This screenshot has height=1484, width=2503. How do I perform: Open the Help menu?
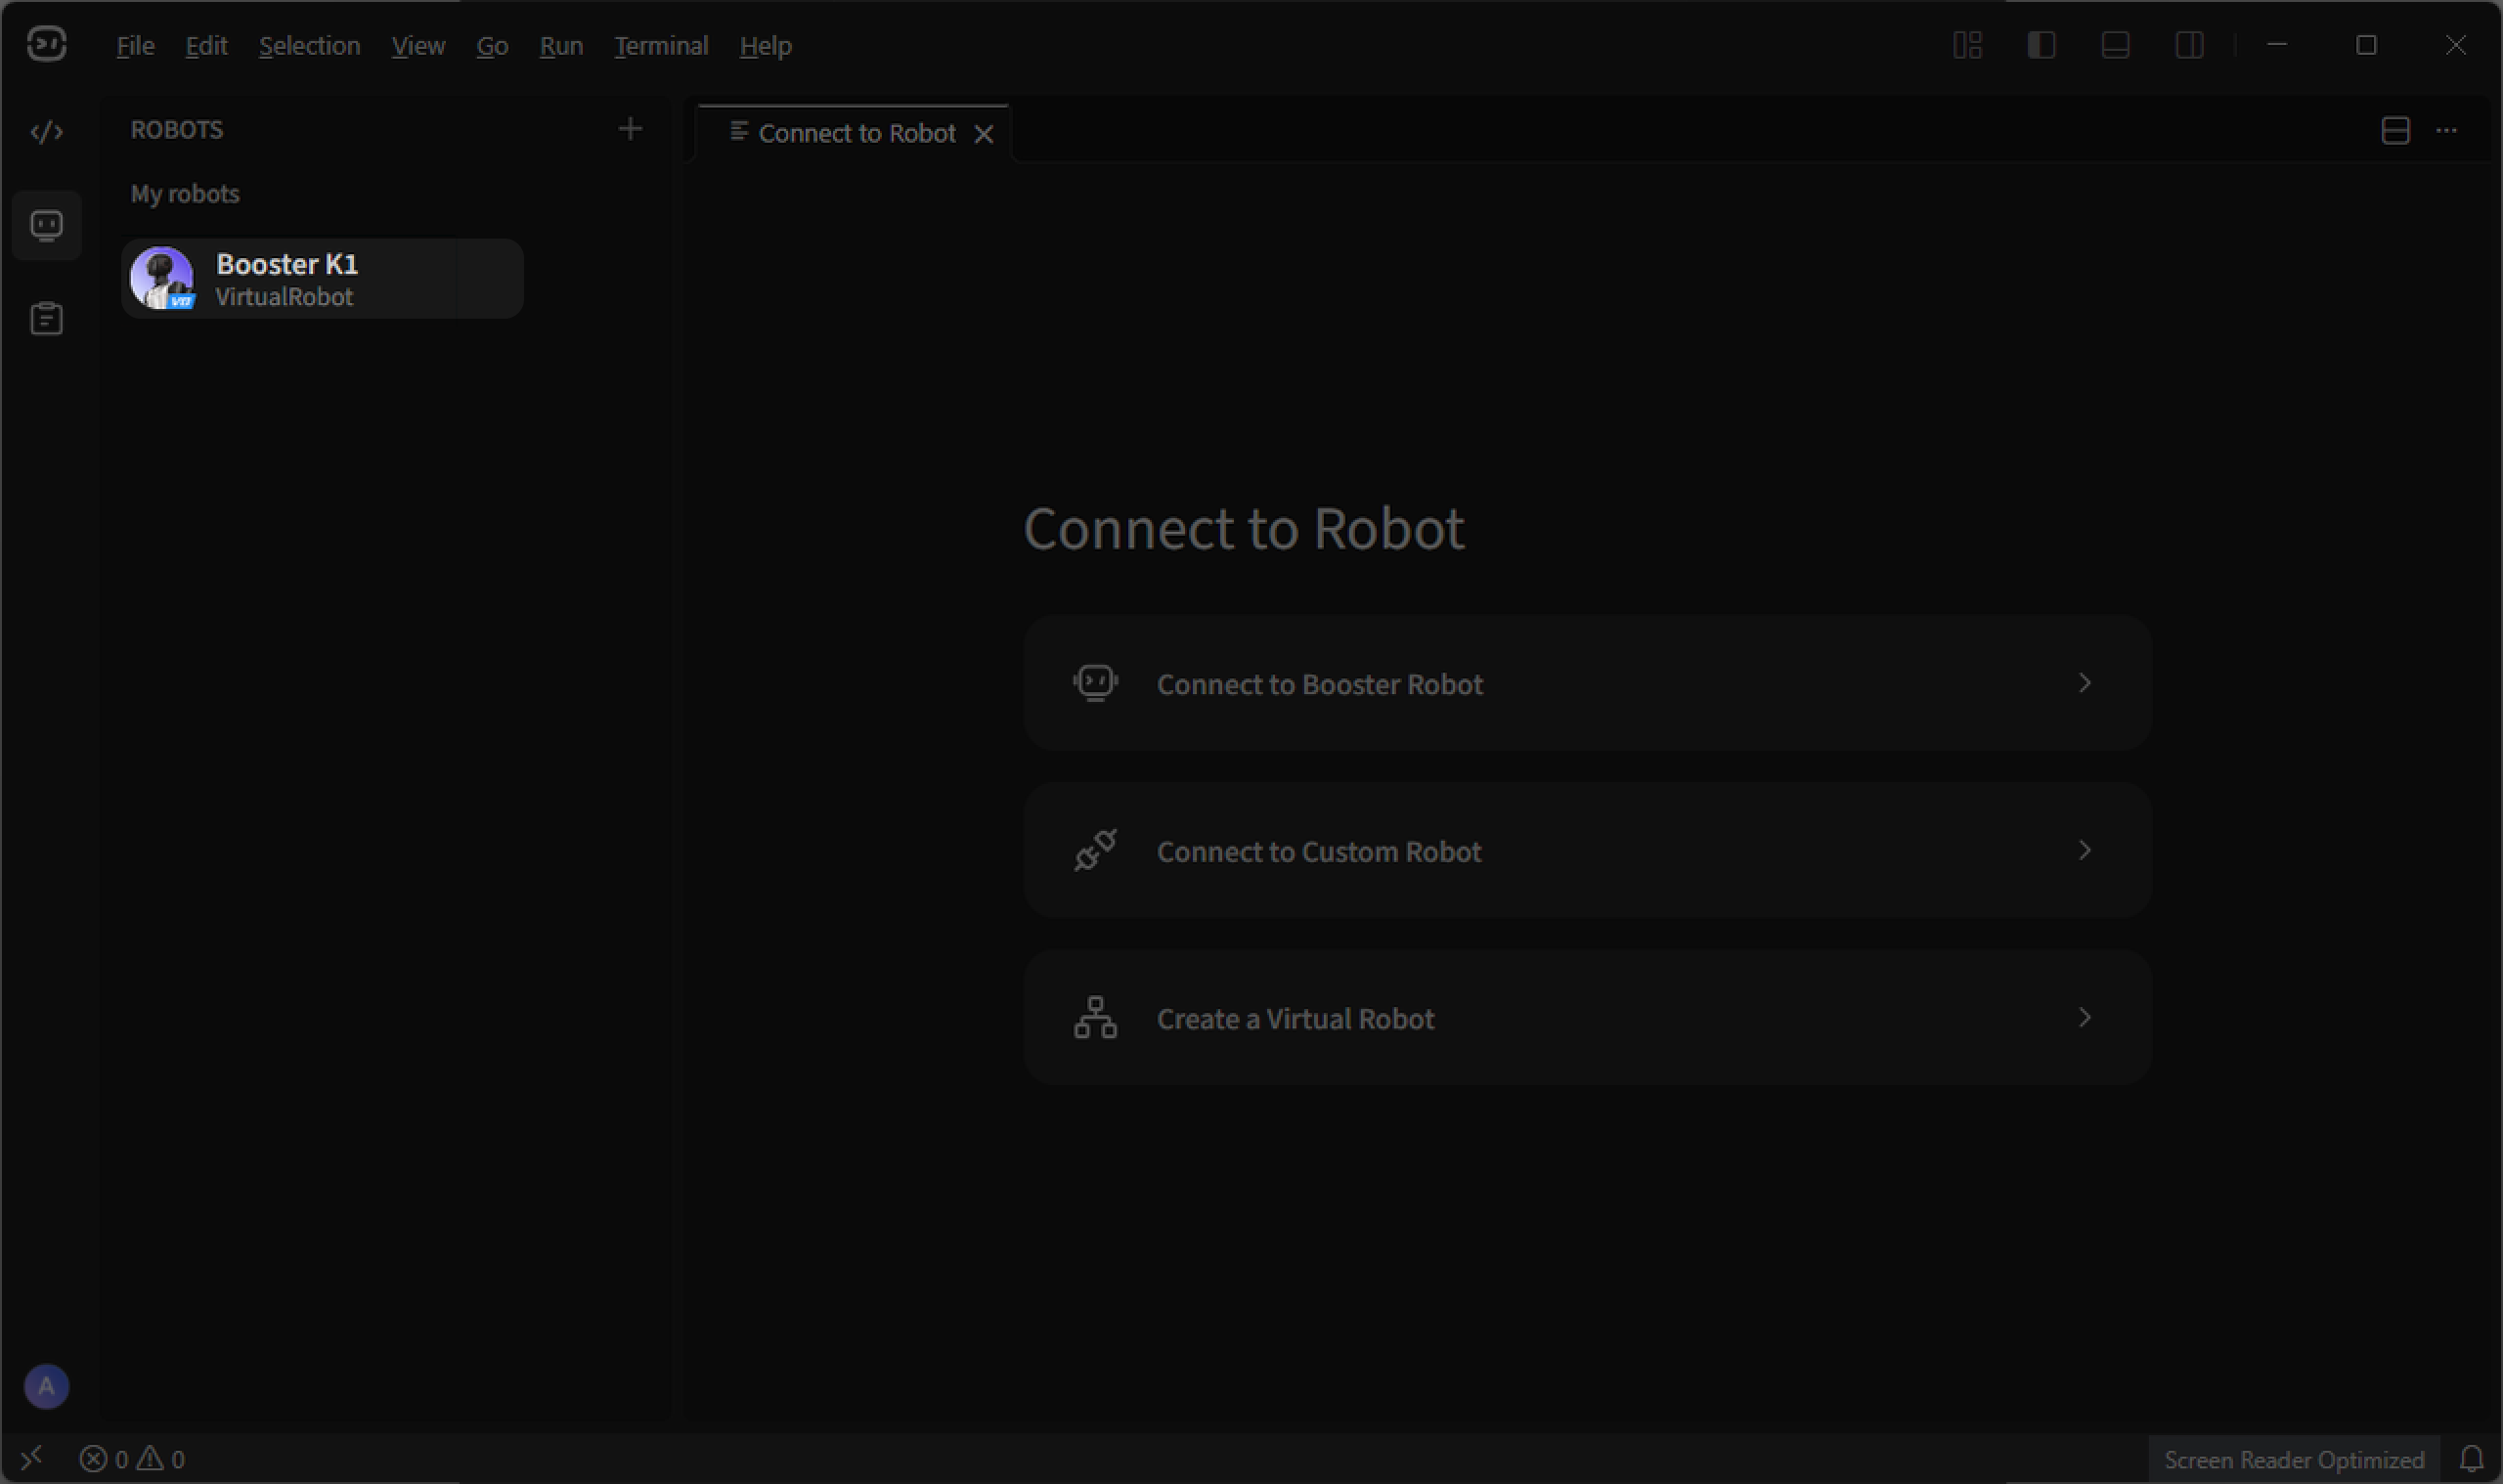click(x=765, y=46)
